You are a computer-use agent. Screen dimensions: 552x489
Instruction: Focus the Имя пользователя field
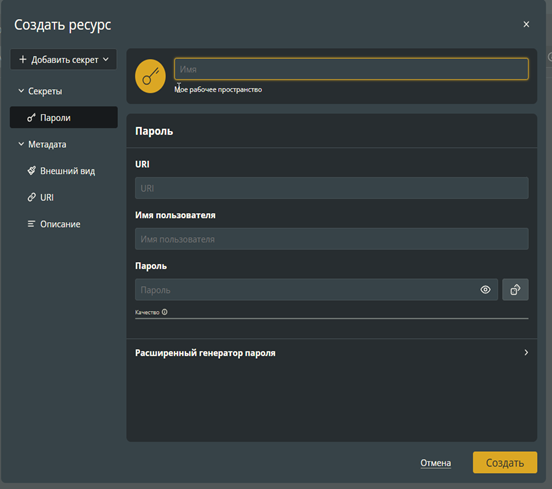[332, 239]
